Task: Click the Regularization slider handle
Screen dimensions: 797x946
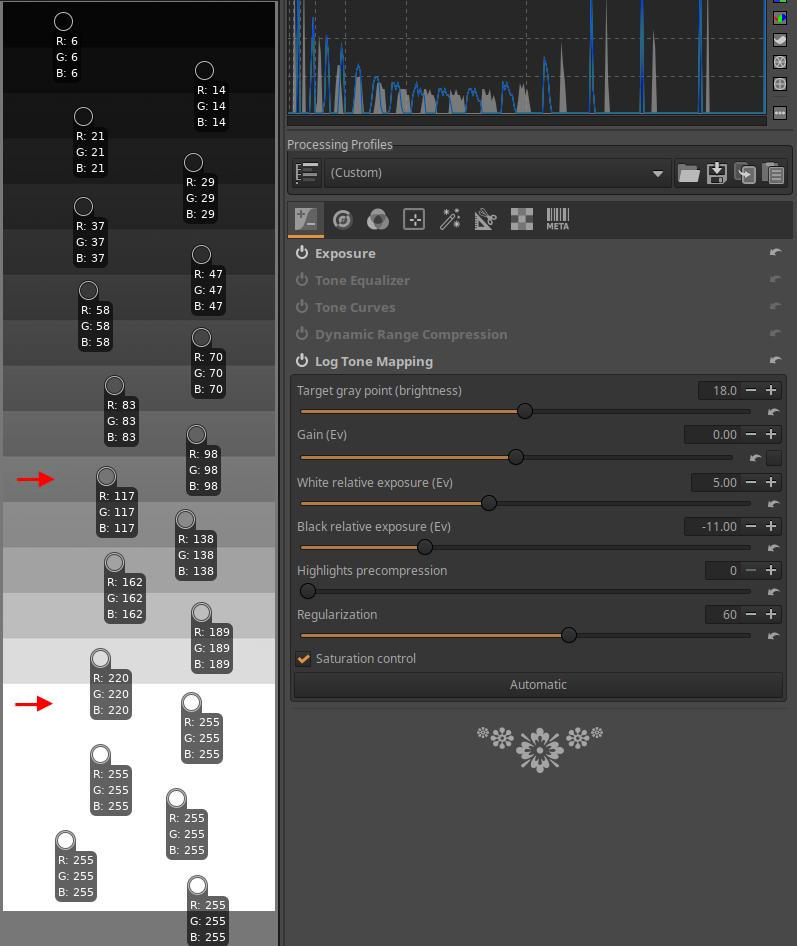Action: pos(569,635)
